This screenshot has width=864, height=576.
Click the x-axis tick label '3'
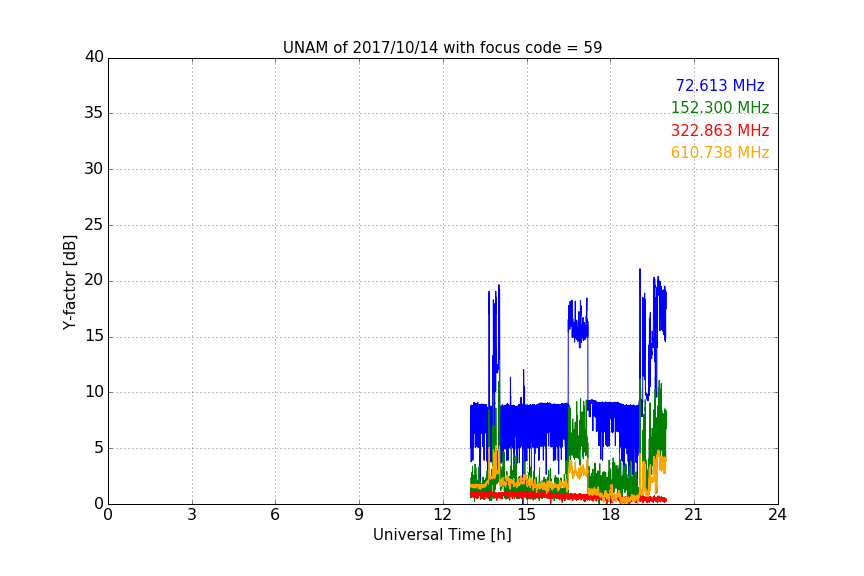point(192,515)
